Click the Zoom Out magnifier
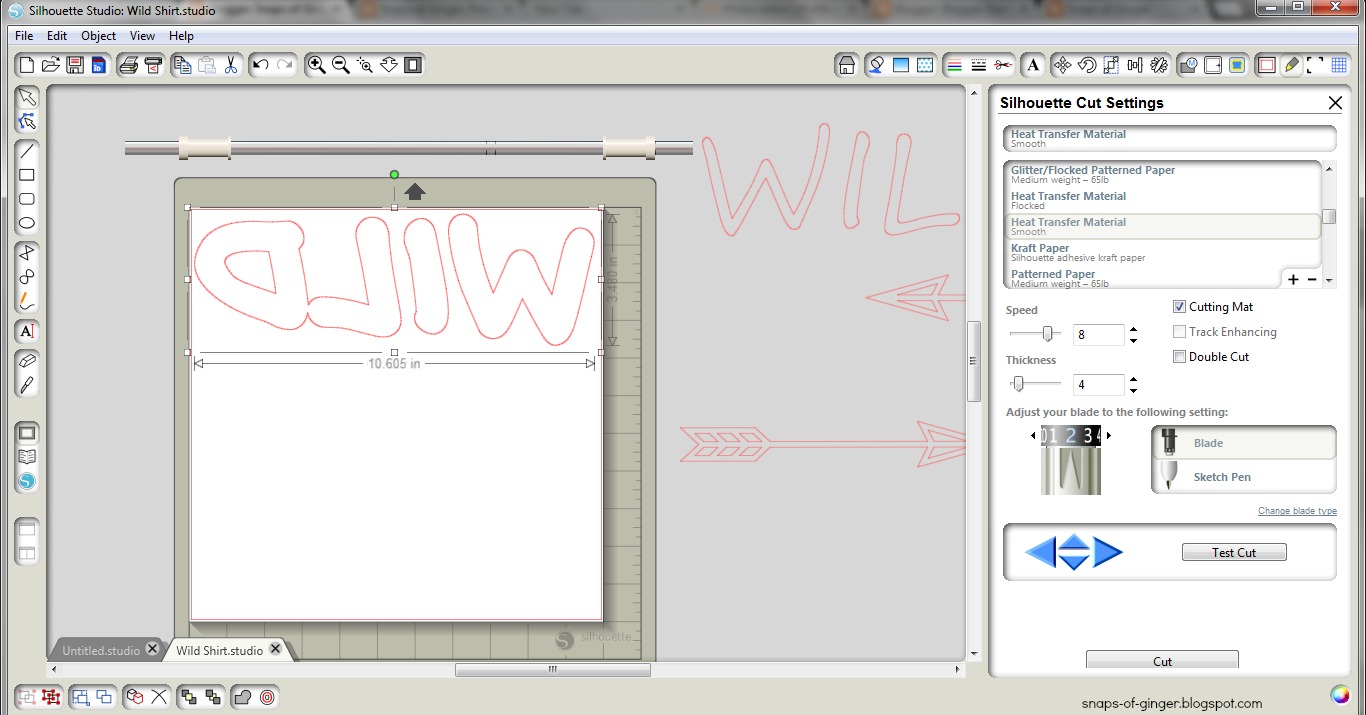The width and height of the screenshot is (1366, 715). pos(340,65)
